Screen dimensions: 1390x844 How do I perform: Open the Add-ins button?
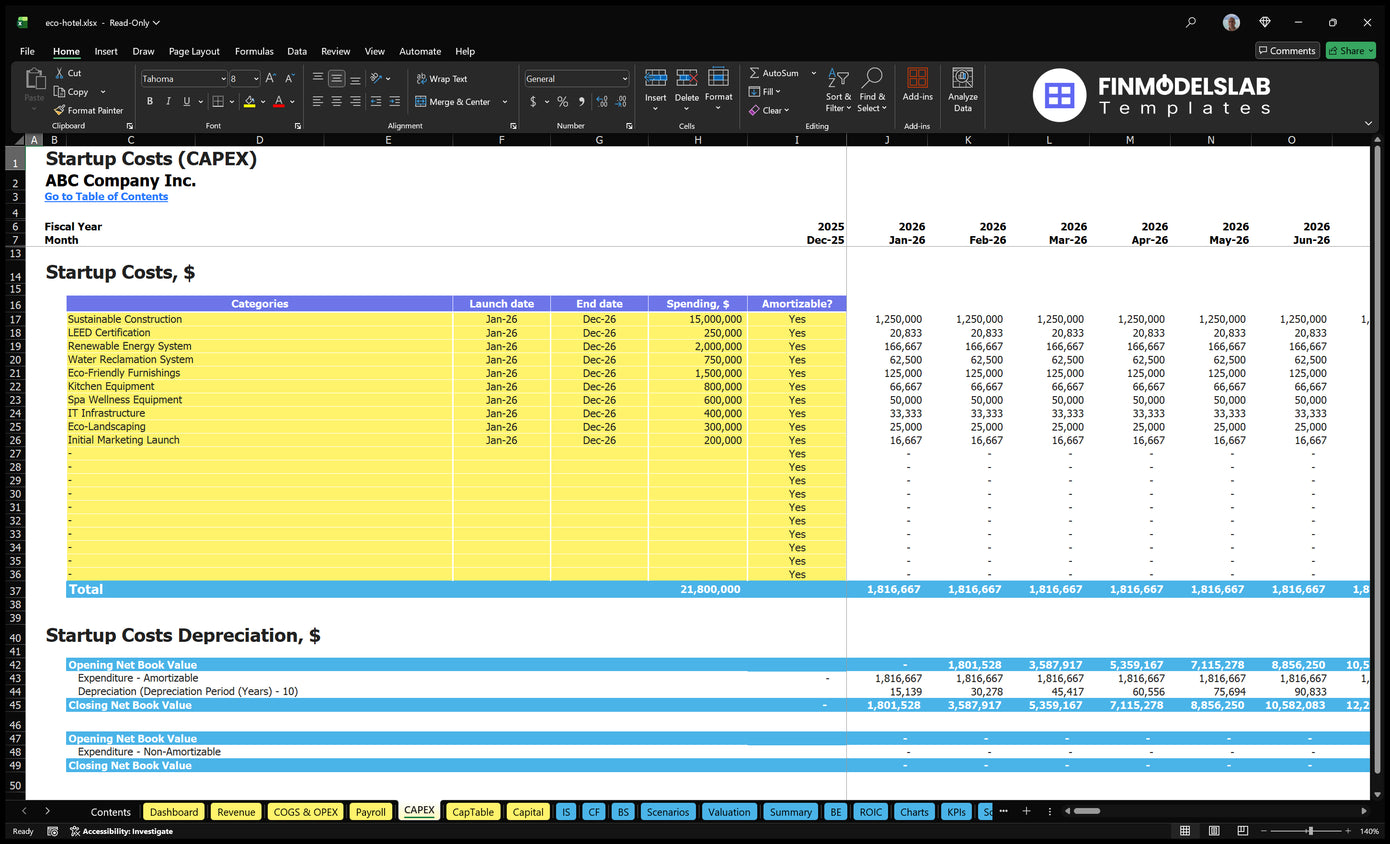917,84
